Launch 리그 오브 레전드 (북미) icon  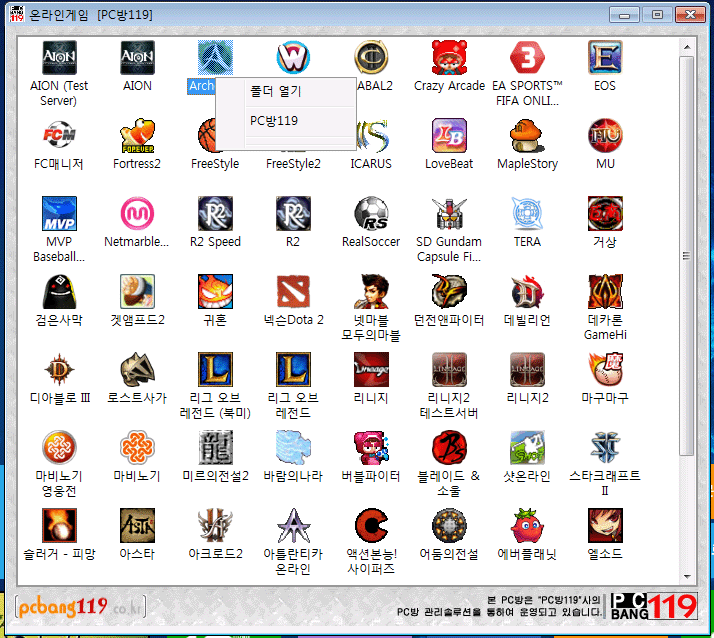pos(215,369)
